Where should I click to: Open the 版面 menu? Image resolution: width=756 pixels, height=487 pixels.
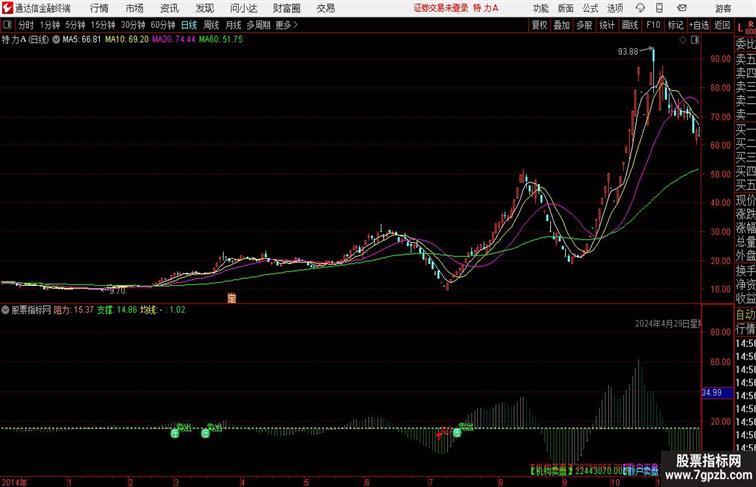pos(565,8)
